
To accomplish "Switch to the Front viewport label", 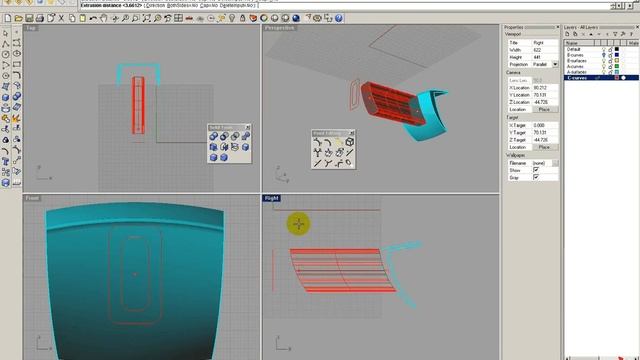I will 32,198.
